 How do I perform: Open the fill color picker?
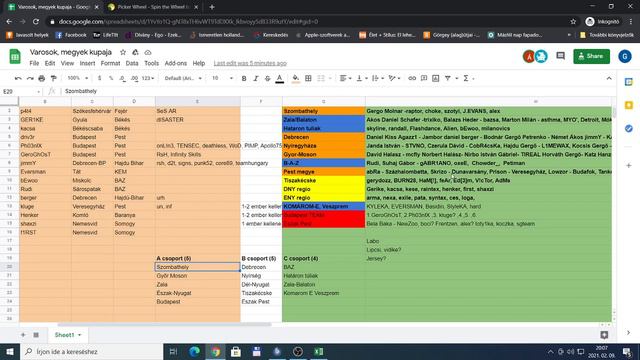[296, 78]
